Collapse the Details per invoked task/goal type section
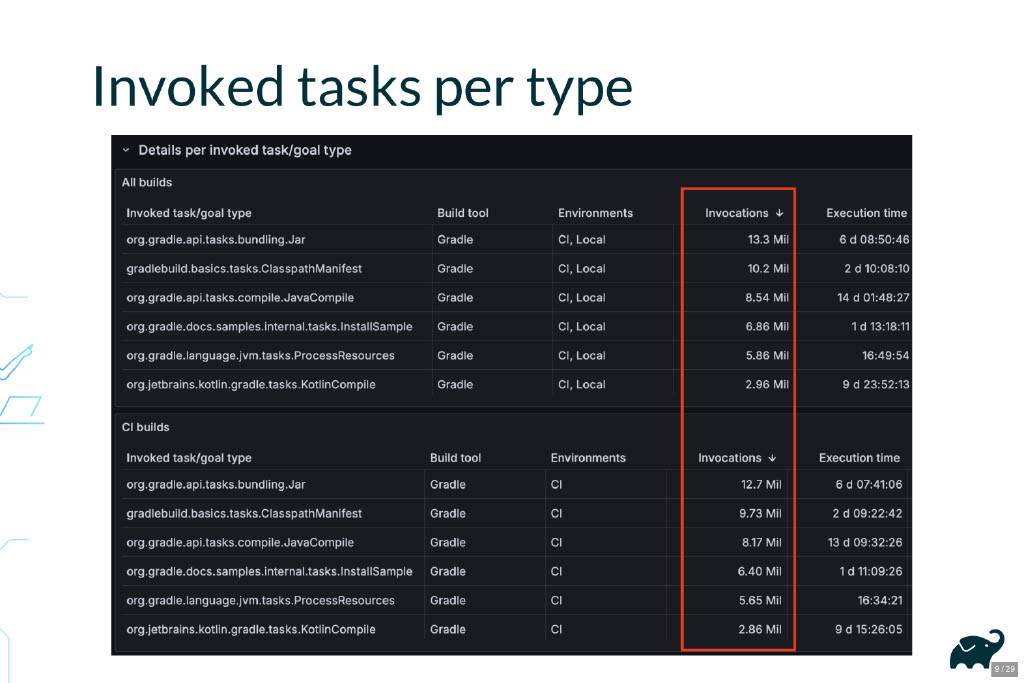 pyautogui.click(x=126, y=150)
